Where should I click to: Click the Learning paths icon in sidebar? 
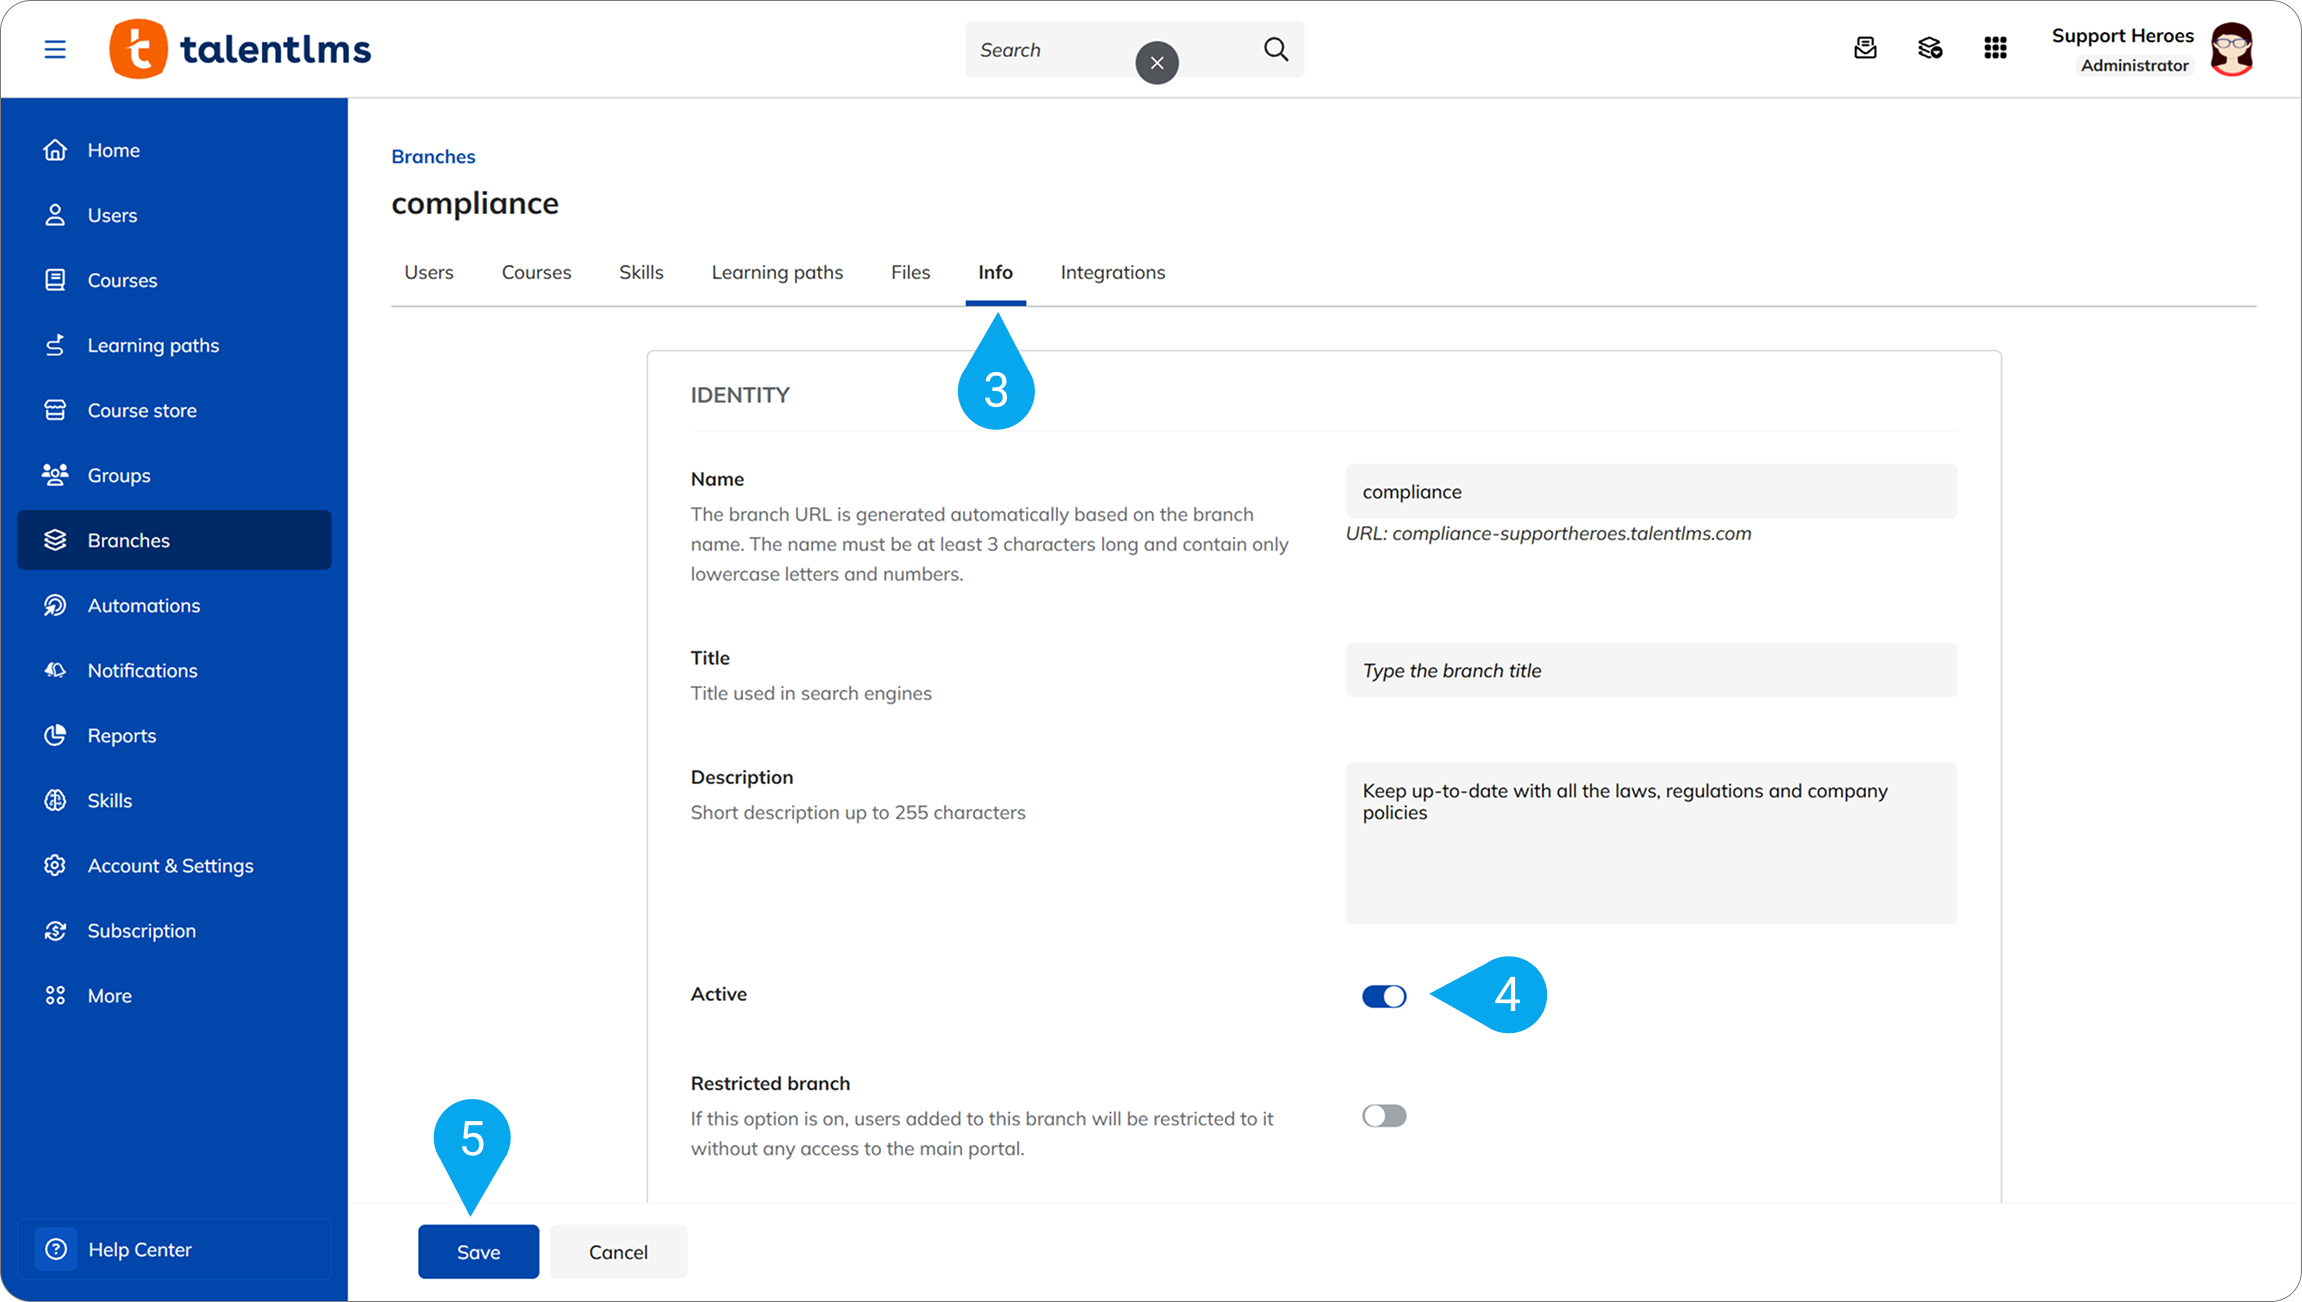pos(55,345)
